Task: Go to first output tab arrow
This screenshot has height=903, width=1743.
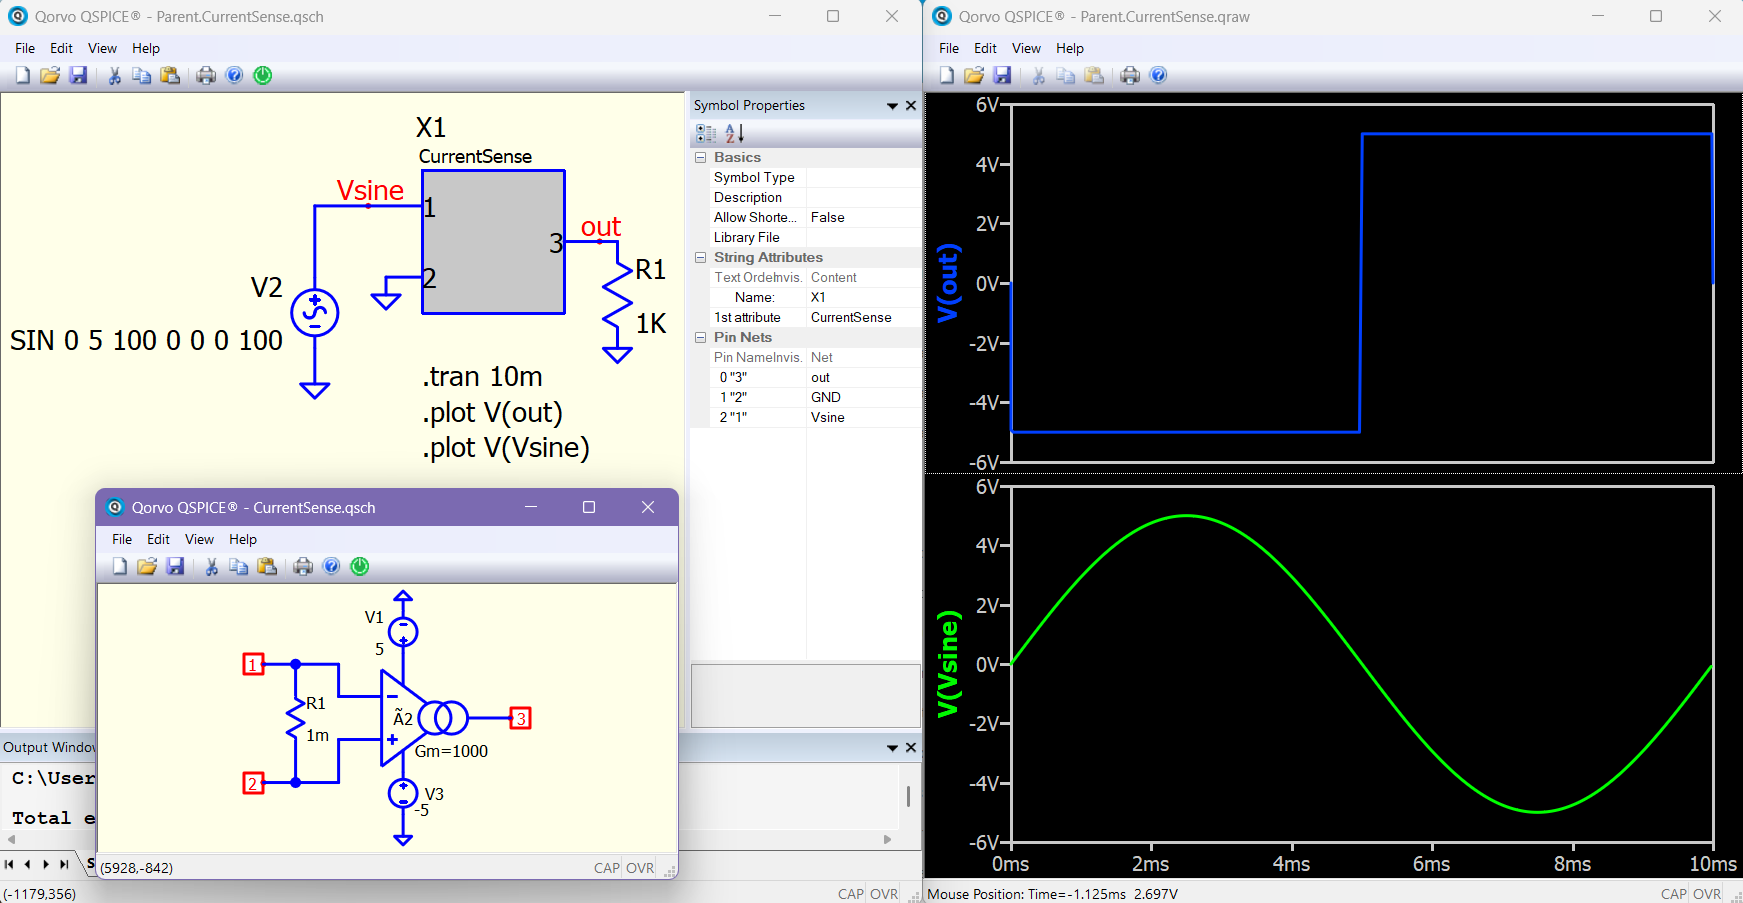Action: point(9,864)
